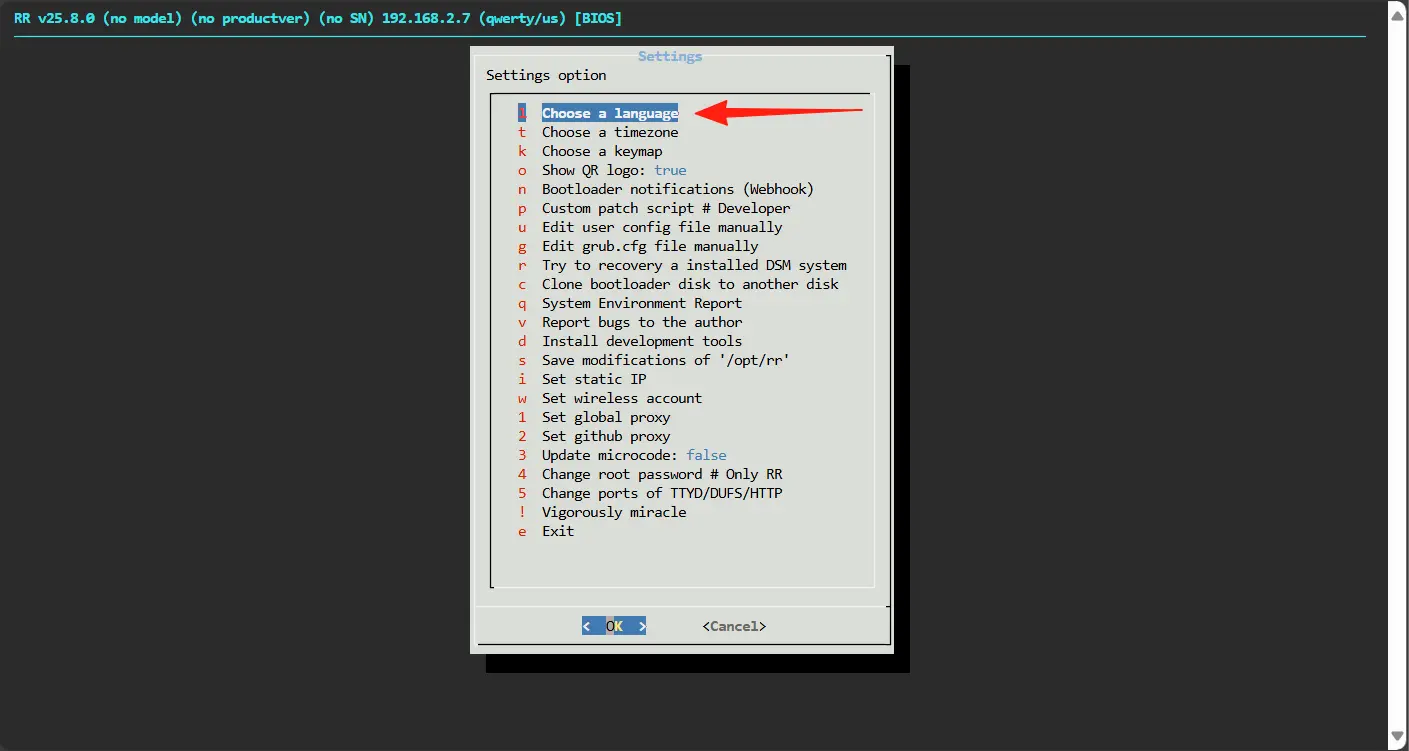Choose 'Edit grub.cfg file manually'

click(x=649, y=246)
